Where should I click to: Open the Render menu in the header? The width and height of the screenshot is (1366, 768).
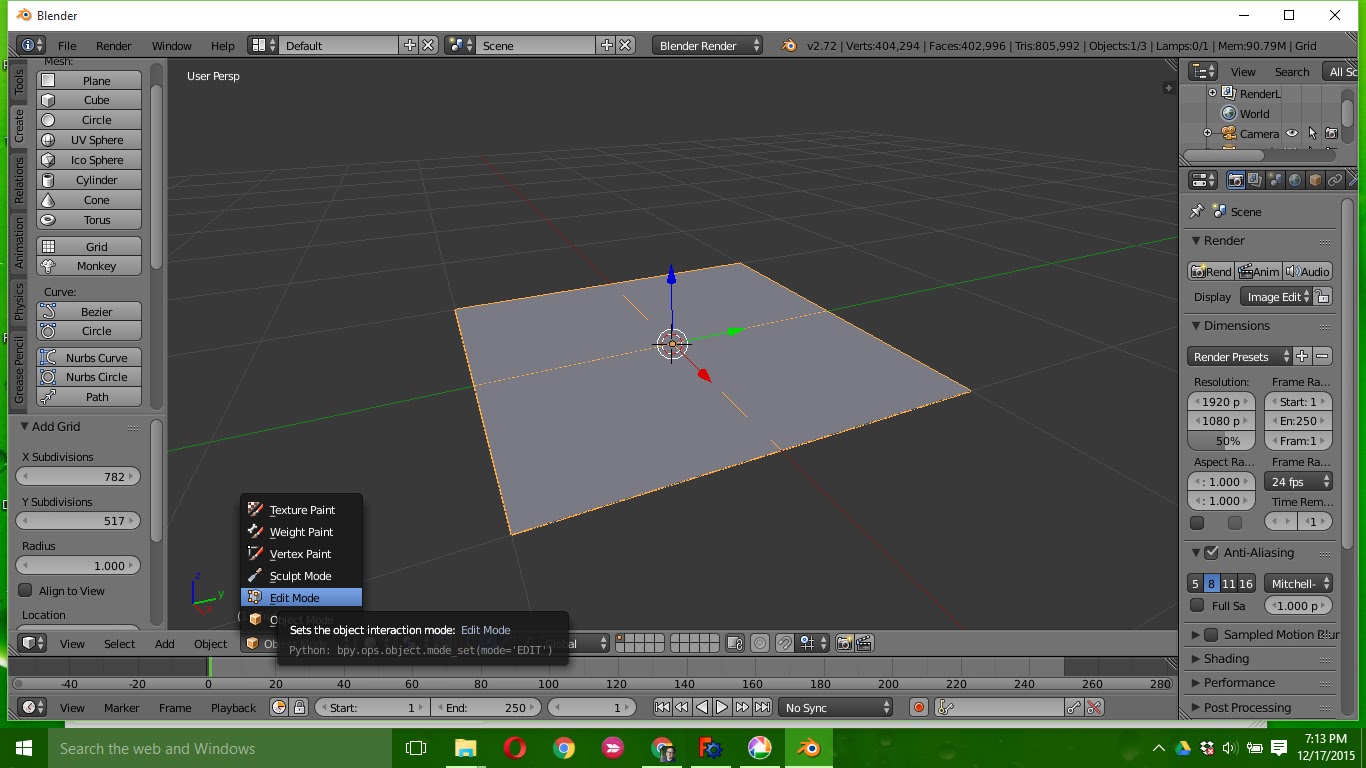(114, 46)
